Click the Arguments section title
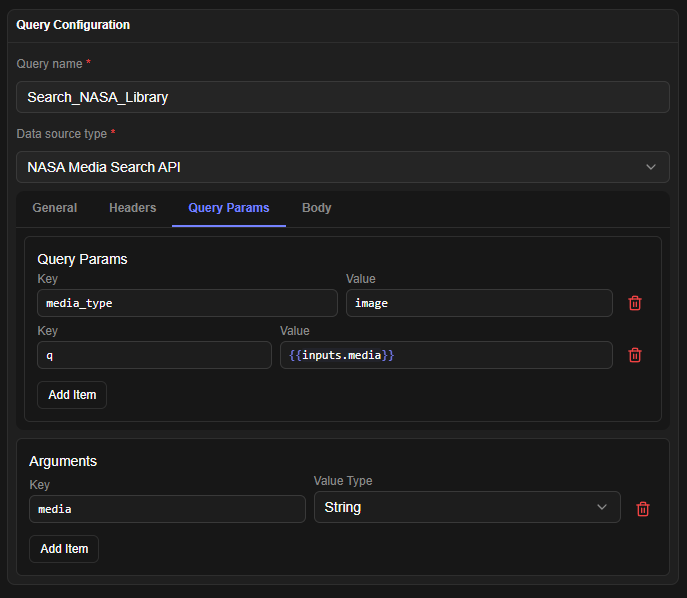This screenshot has height=598, width=687. tap(63, 461)
